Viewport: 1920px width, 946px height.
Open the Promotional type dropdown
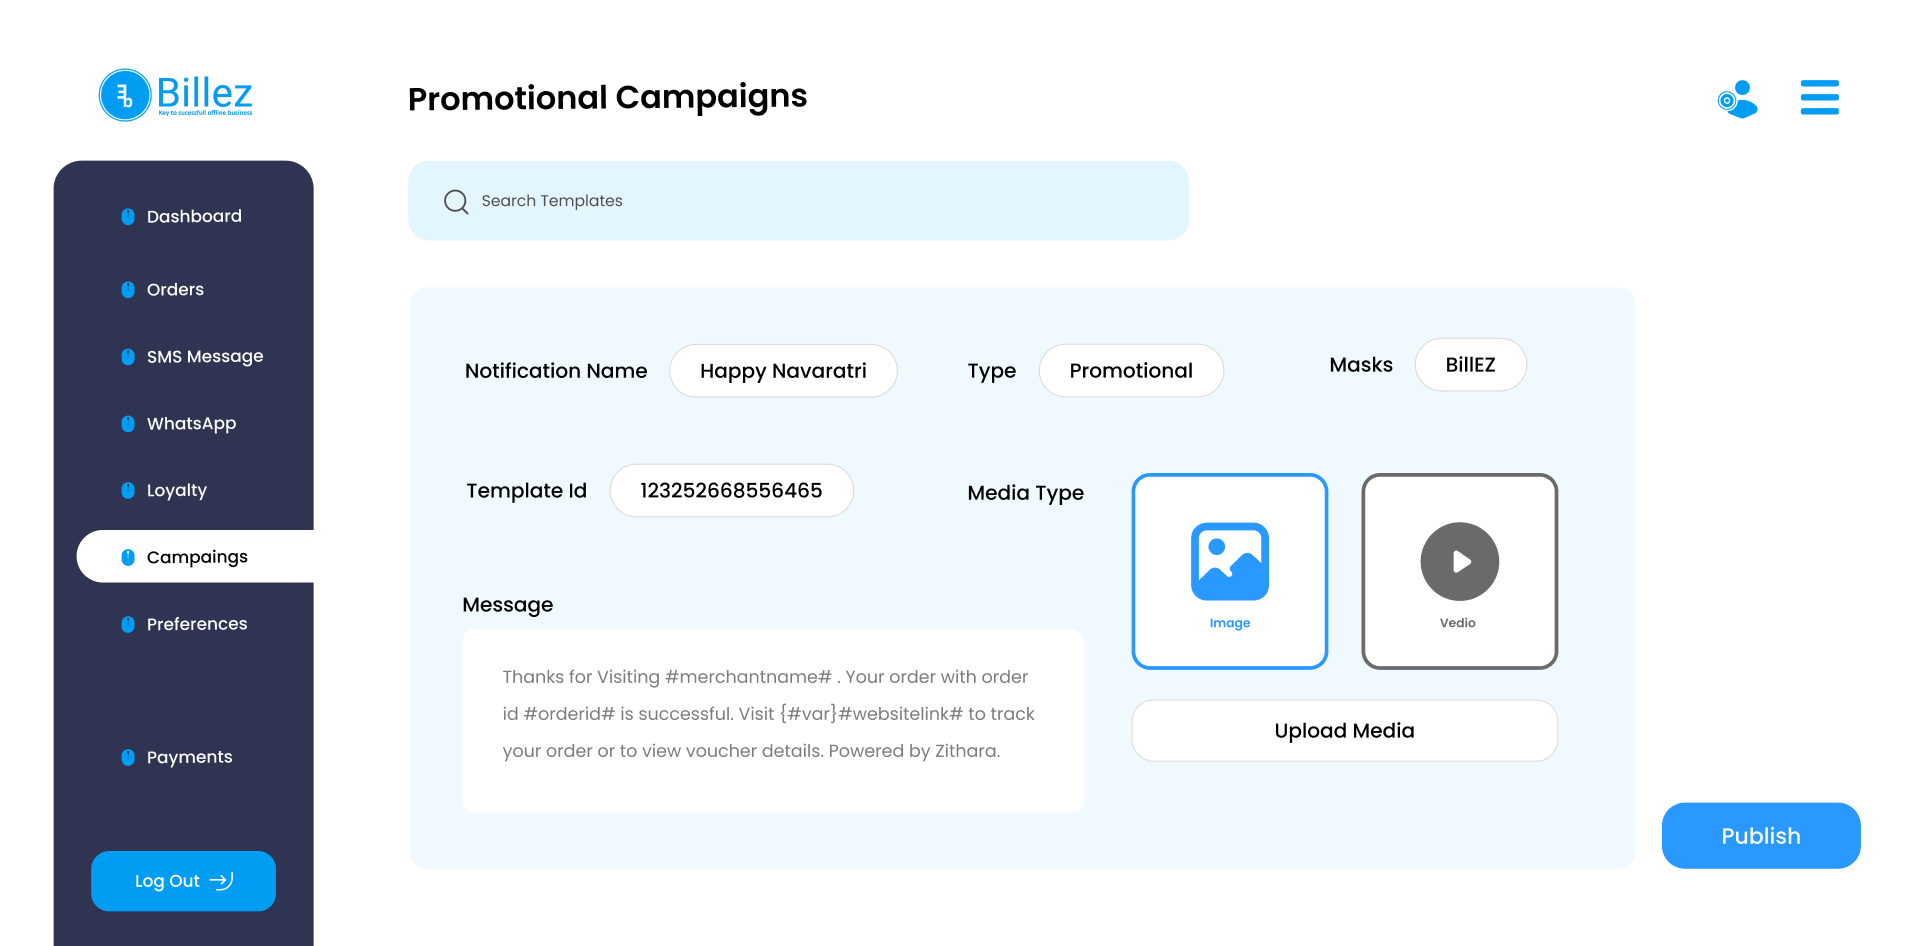(1131, 371)
